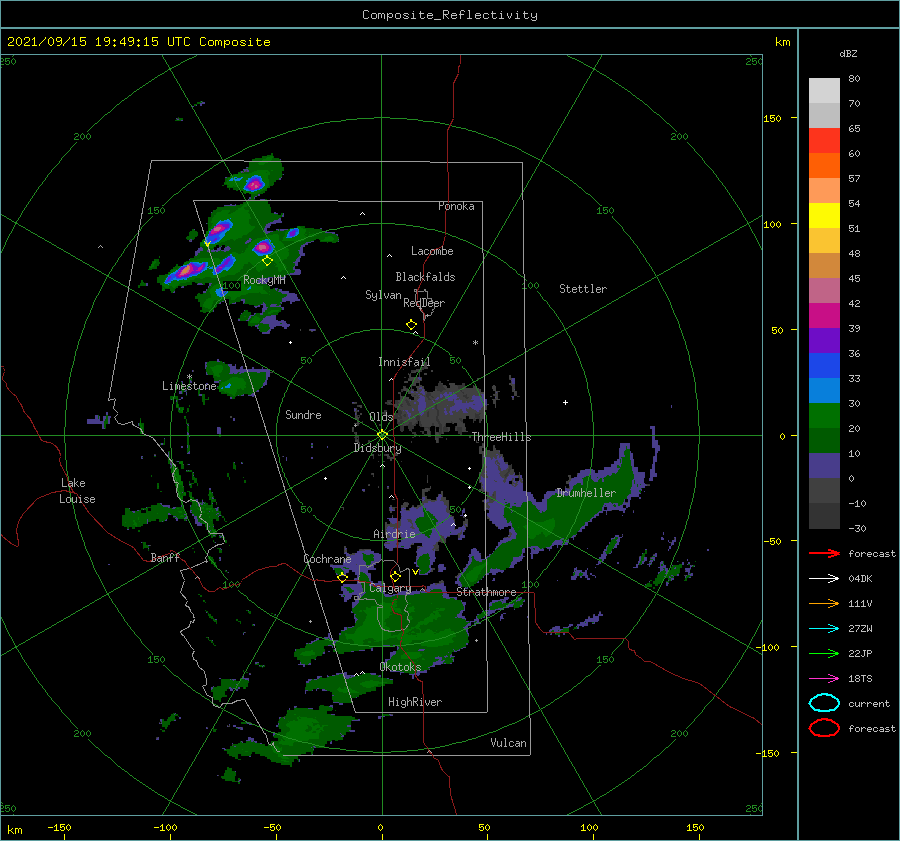Click the 57 dBZ legend value
The width and height of the screenshot is (900, 841).
tap(854, 179)
